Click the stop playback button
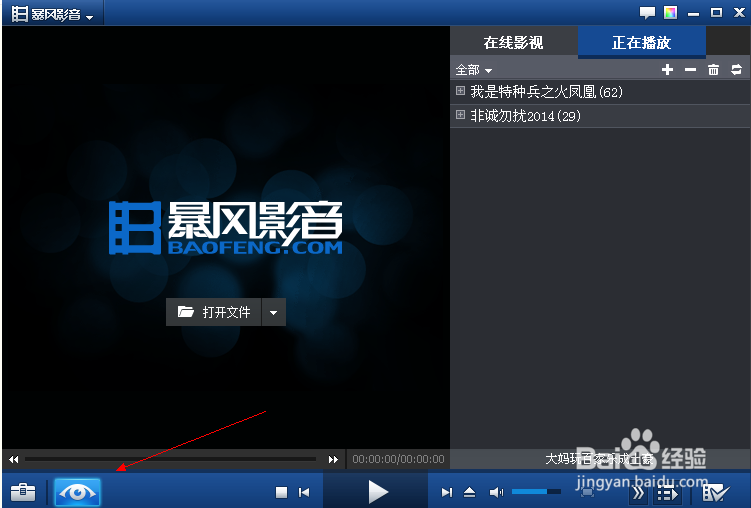The height and width of the screenshot is (508, 751). click(x=282, y=492)
